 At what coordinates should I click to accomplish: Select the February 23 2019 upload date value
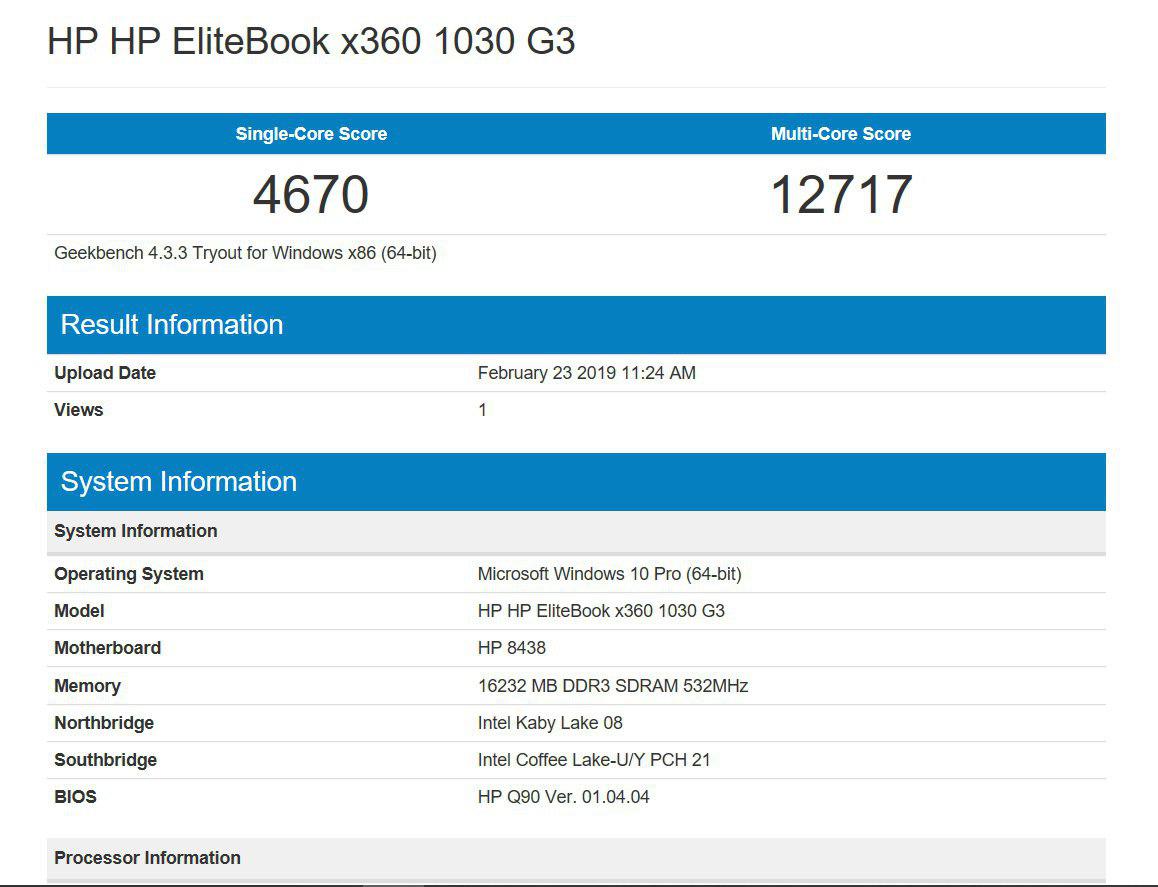[586, 373]
